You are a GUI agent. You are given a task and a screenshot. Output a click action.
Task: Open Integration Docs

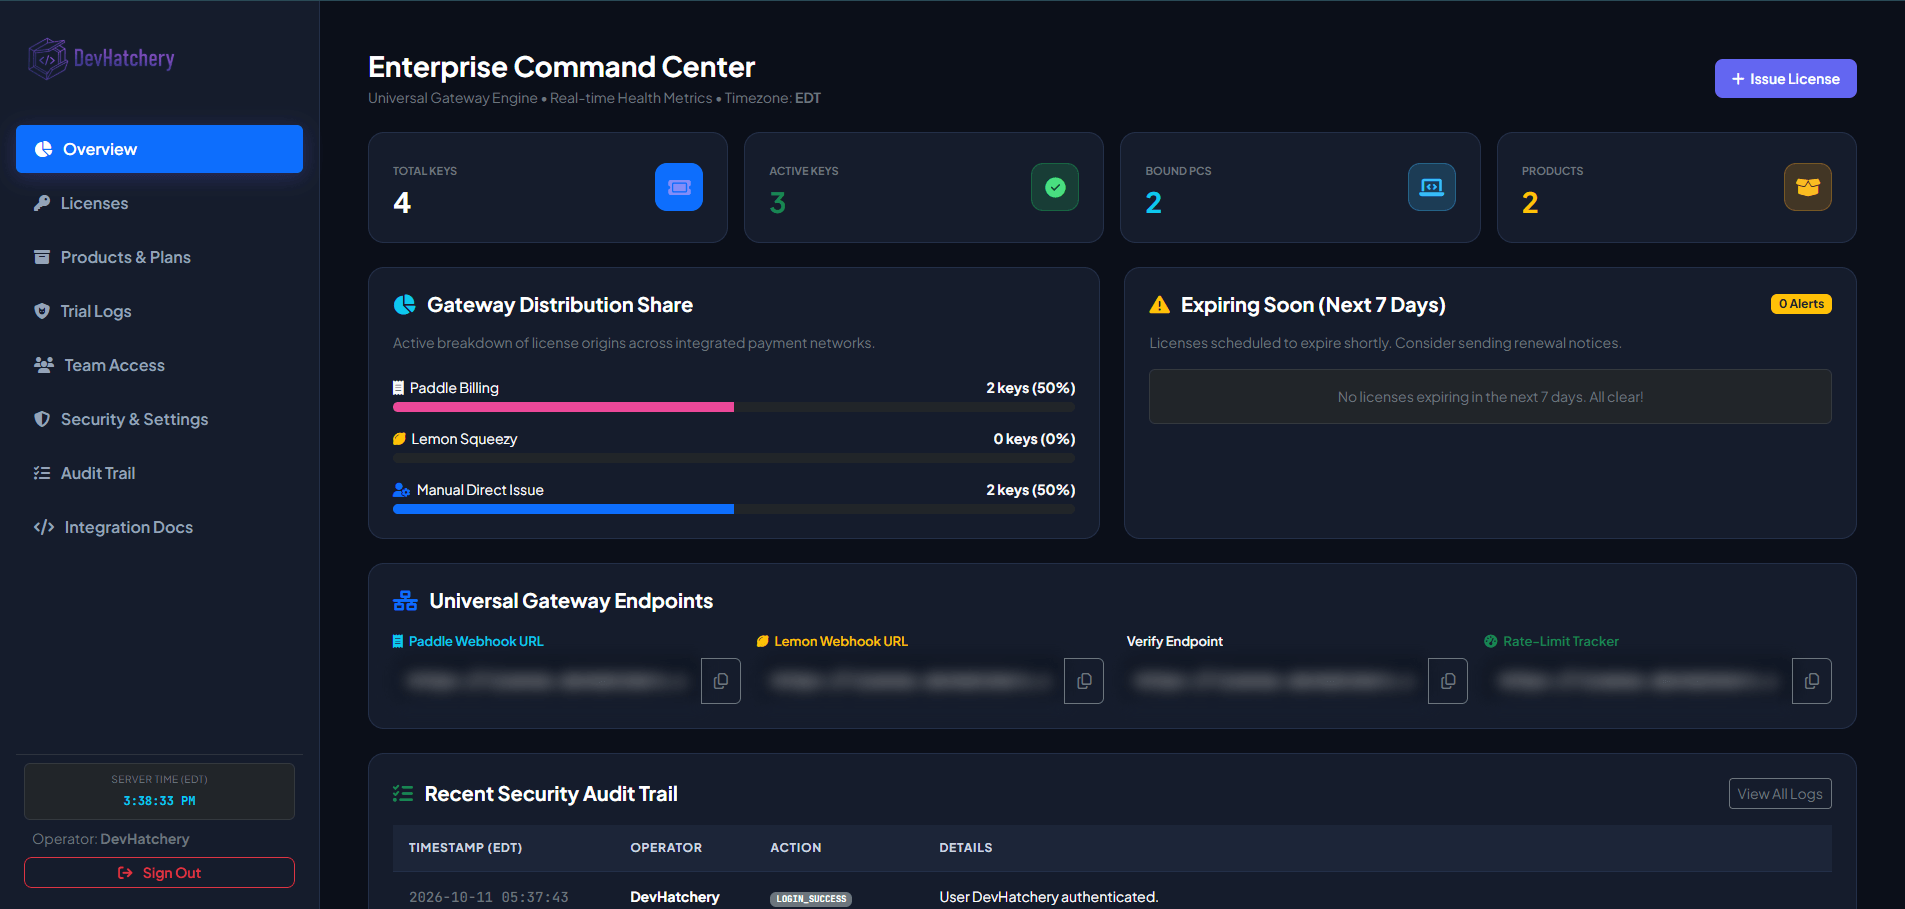(159, 527)
